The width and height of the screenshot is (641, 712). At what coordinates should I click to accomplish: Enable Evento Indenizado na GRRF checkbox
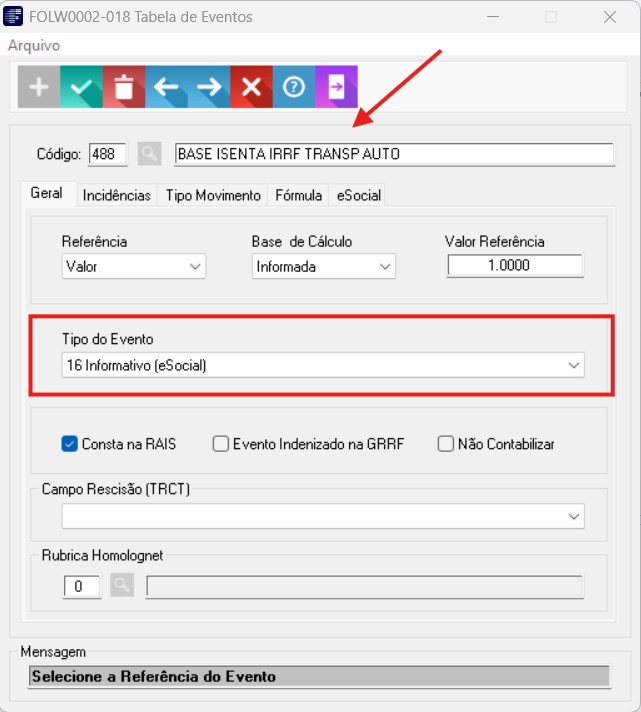(221, 444)
